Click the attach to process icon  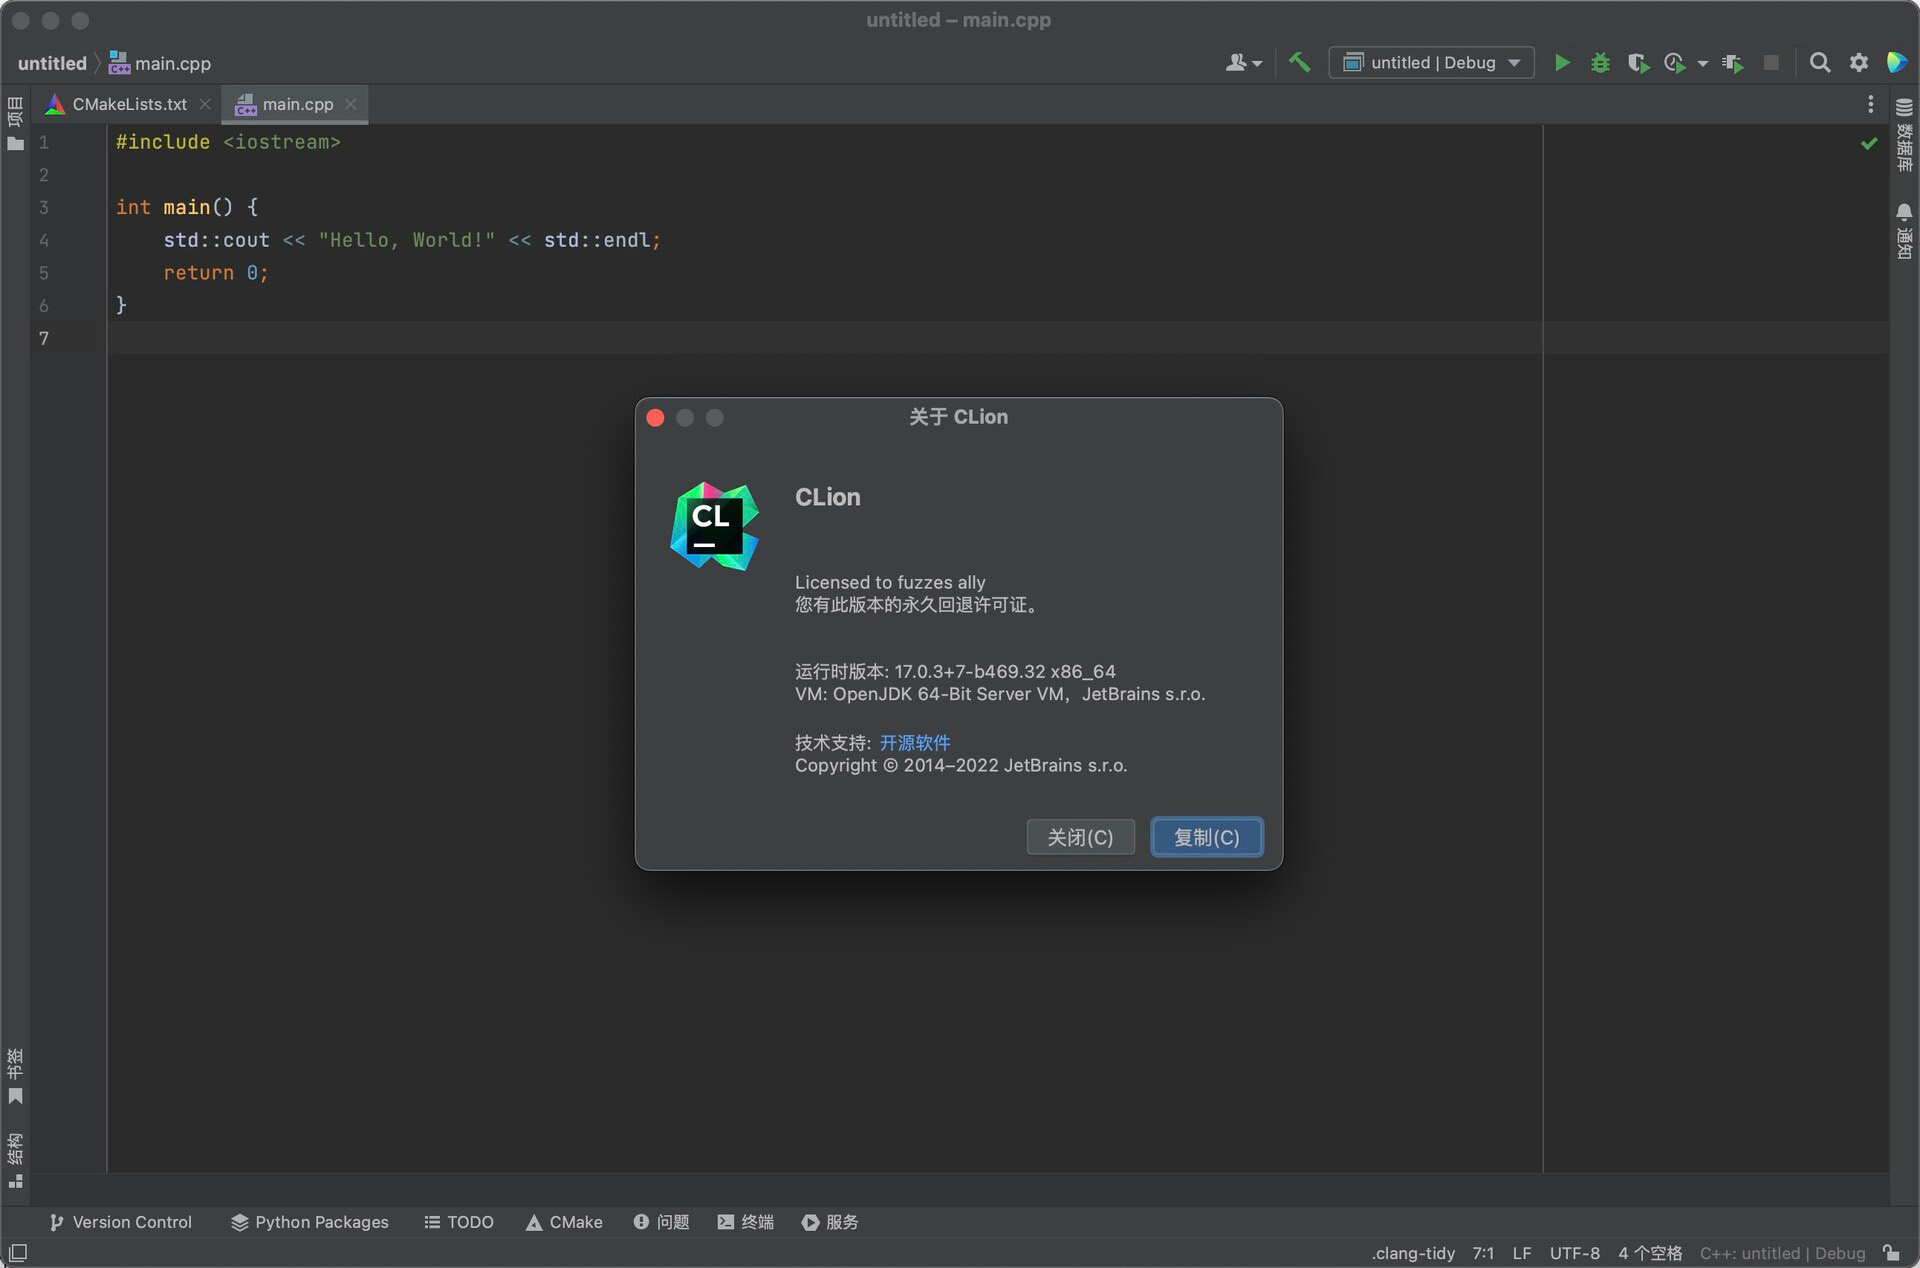pyautogui.click(x=1733, y=62)
